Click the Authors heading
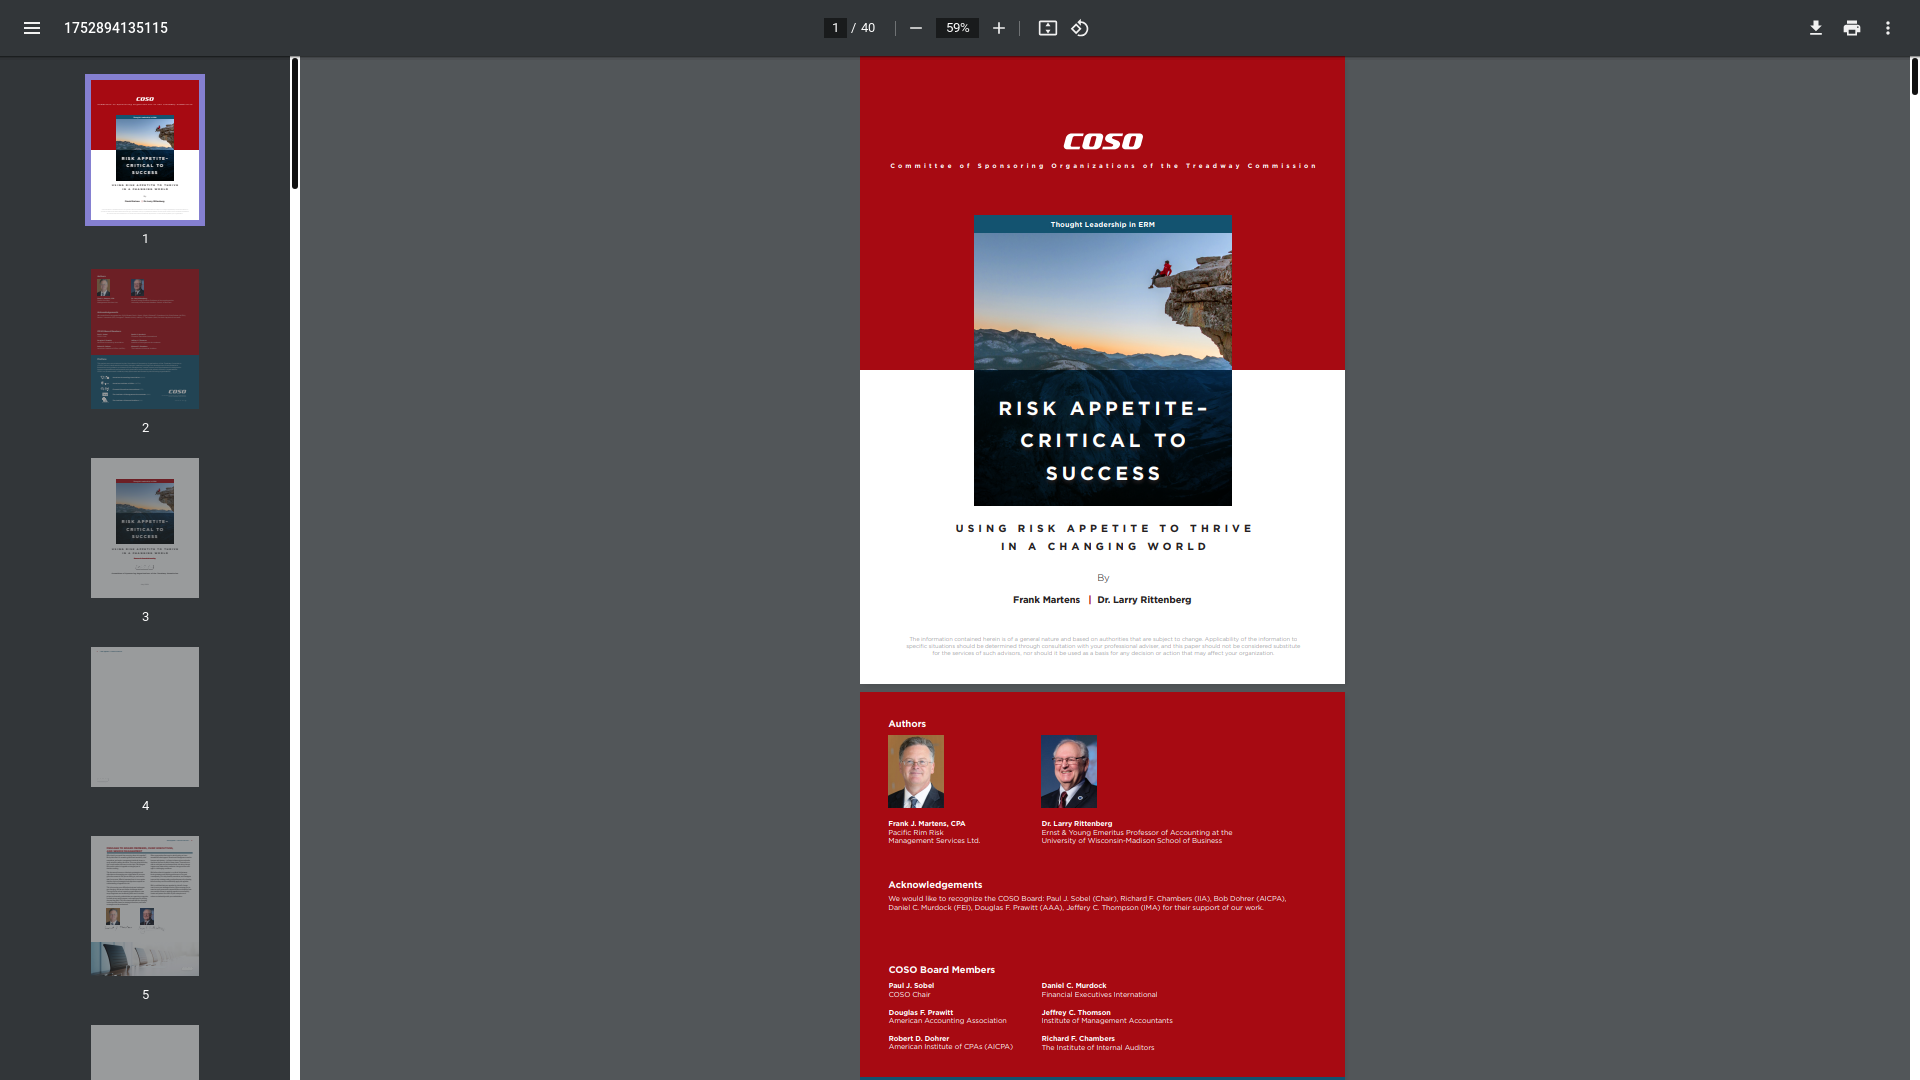Screen dimensions: 1920x1080 [x=907, y=724]
